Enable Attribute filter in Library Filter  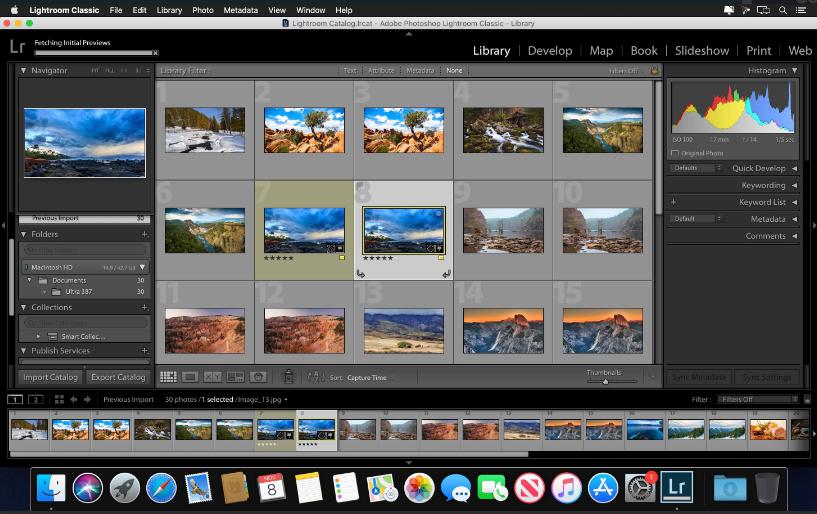(381, 70)
